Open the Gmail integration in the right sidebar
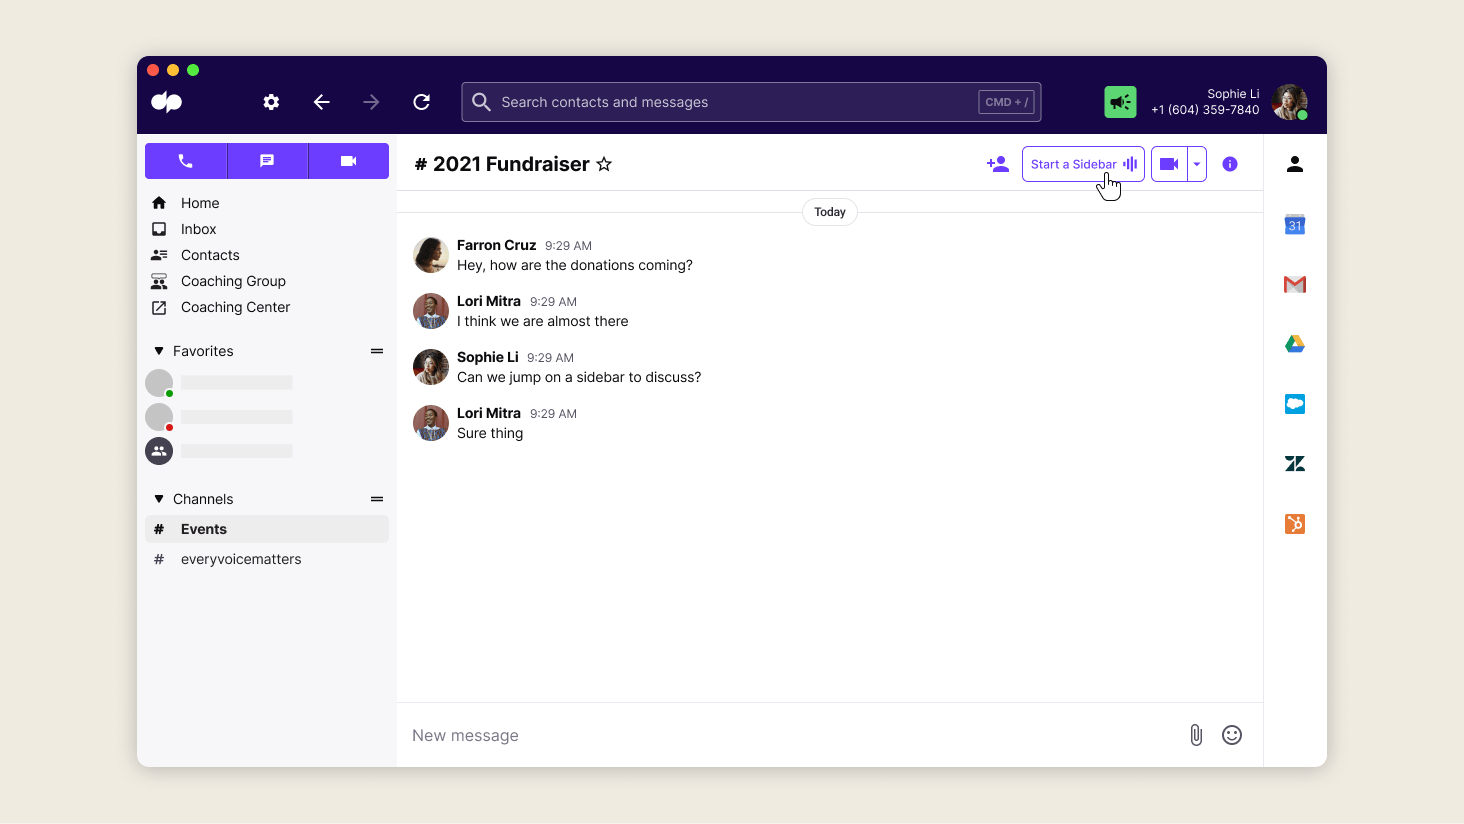Image resolution: width=1464 pixels, height=824 pixels. click(x=1294, y=284)
